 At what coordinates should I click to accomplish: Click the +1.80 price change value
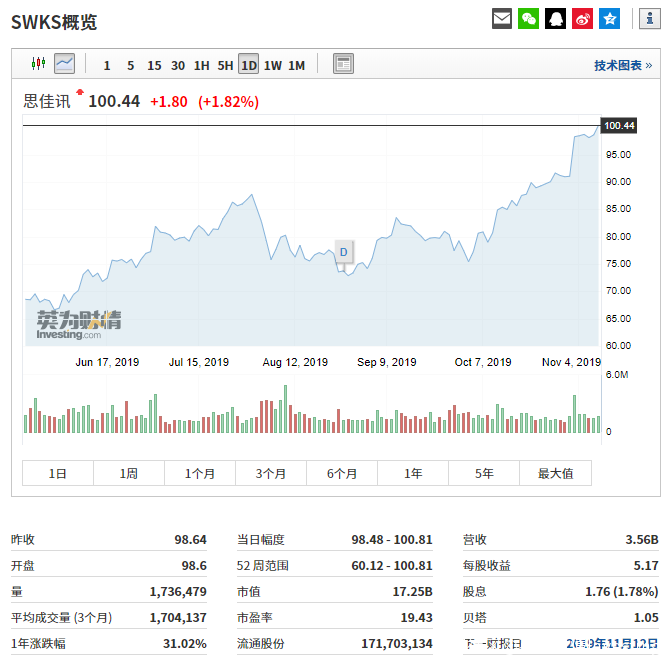168,102
